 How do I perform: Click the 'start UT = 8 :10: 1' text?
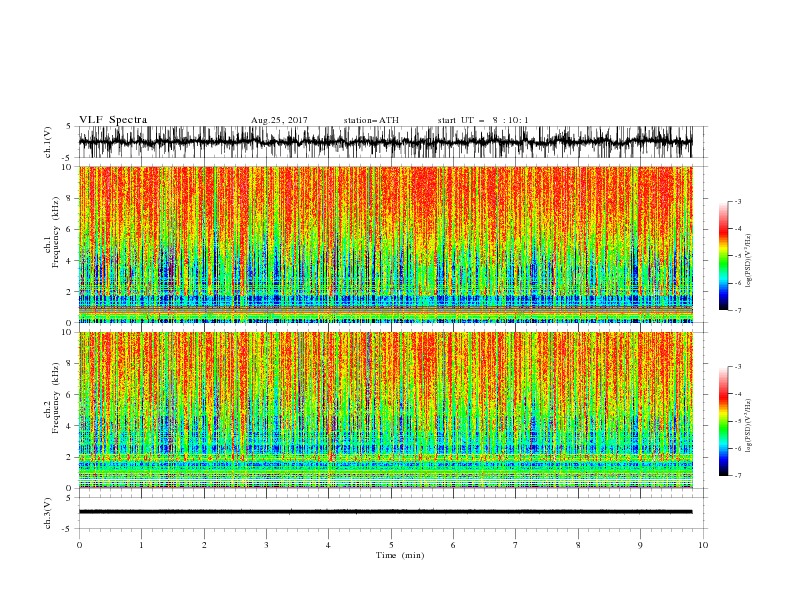point(483,120)
